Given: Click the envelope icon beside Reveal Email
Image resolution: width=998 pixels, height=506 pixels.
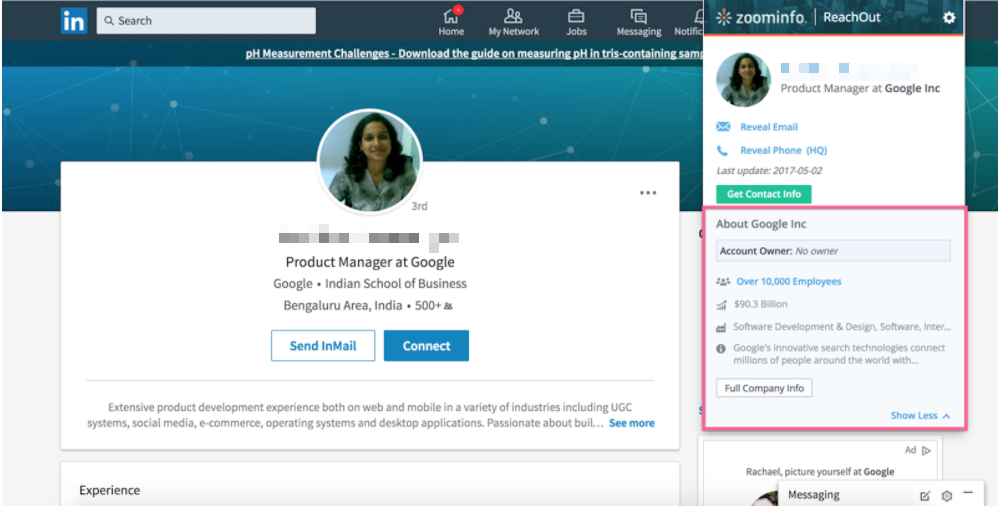Looking at the screenshot, I should click(x=723, y=127).
